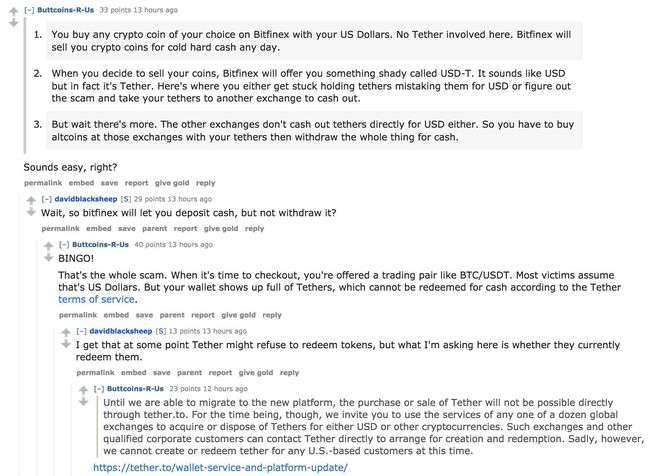Viewport: 650px width, 476px height.
Task: Upvote davidblacksheep's 13-point comment
Action: point(65,329)
